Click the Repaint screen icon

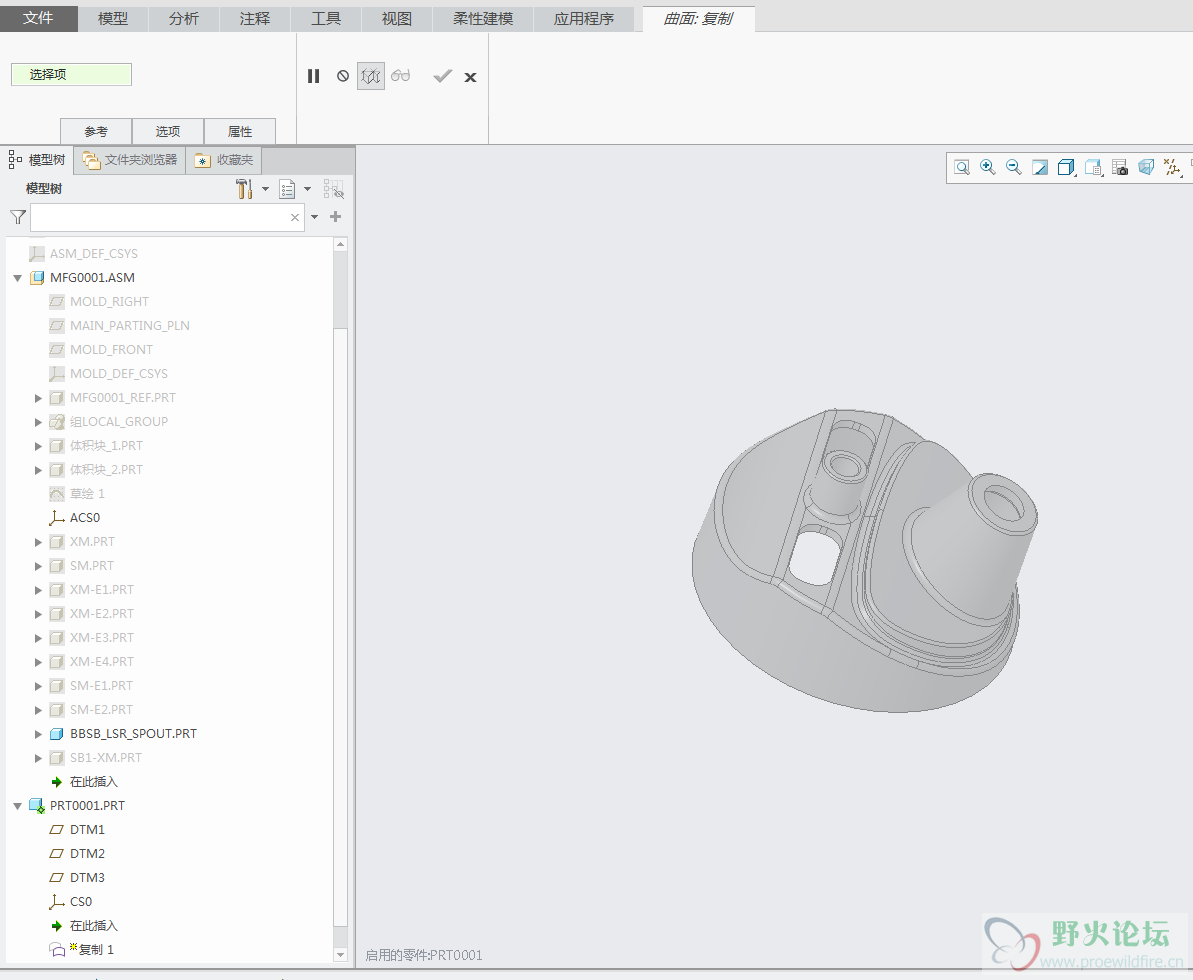coord(1040,167)
